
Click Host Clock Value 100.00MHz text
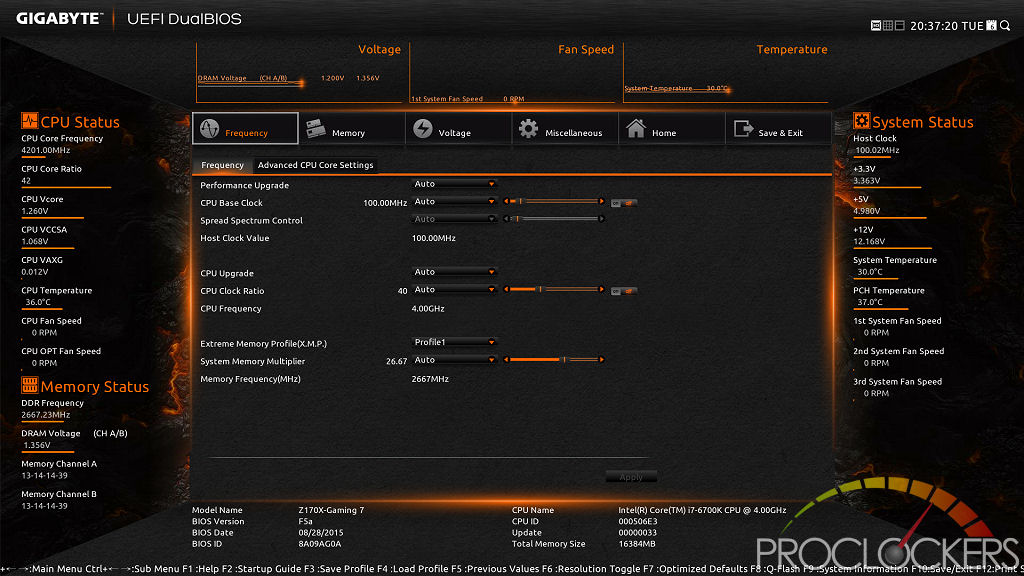point(434,238)
